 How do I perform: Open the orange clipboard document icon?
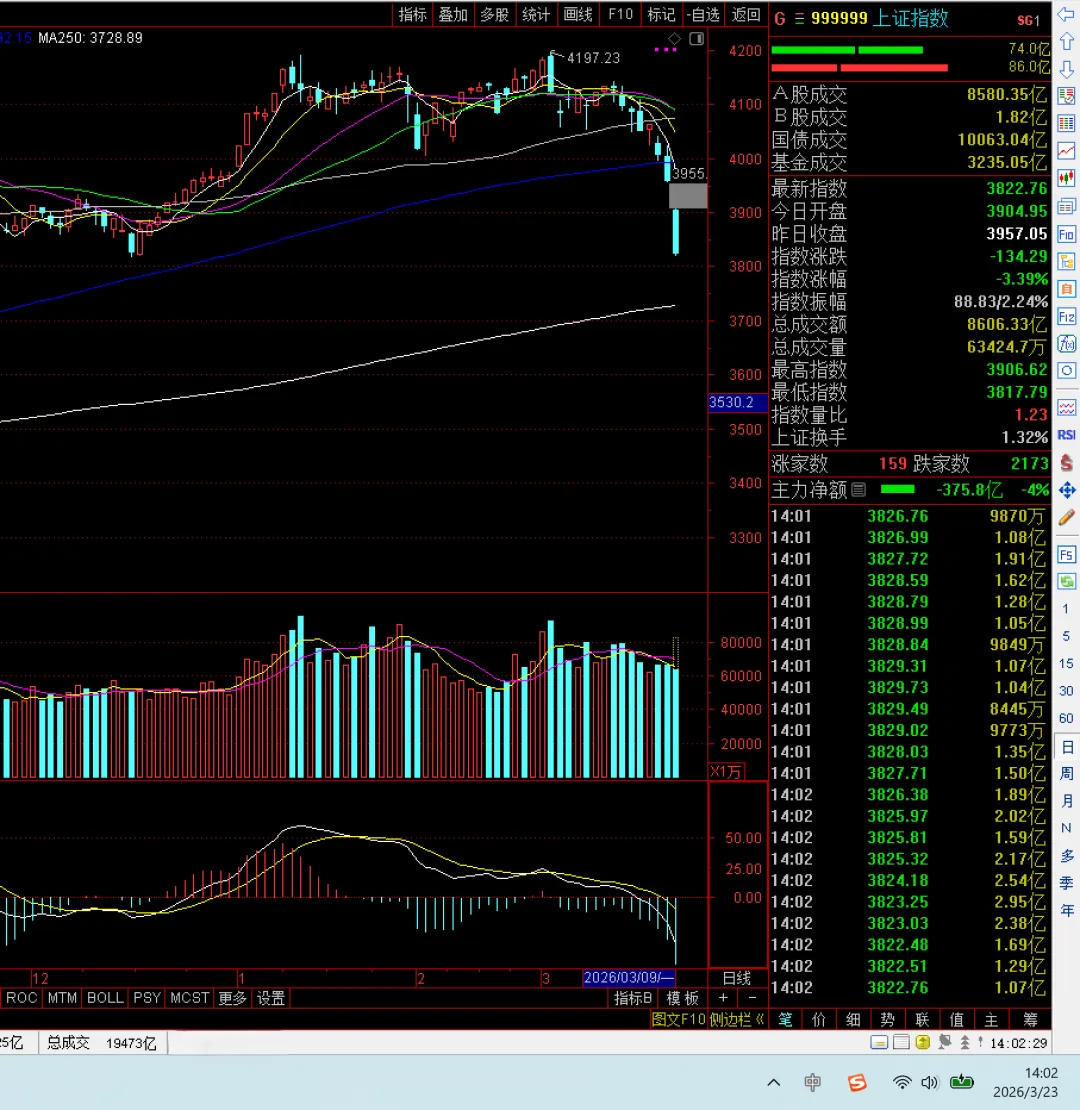(1066, 289)
